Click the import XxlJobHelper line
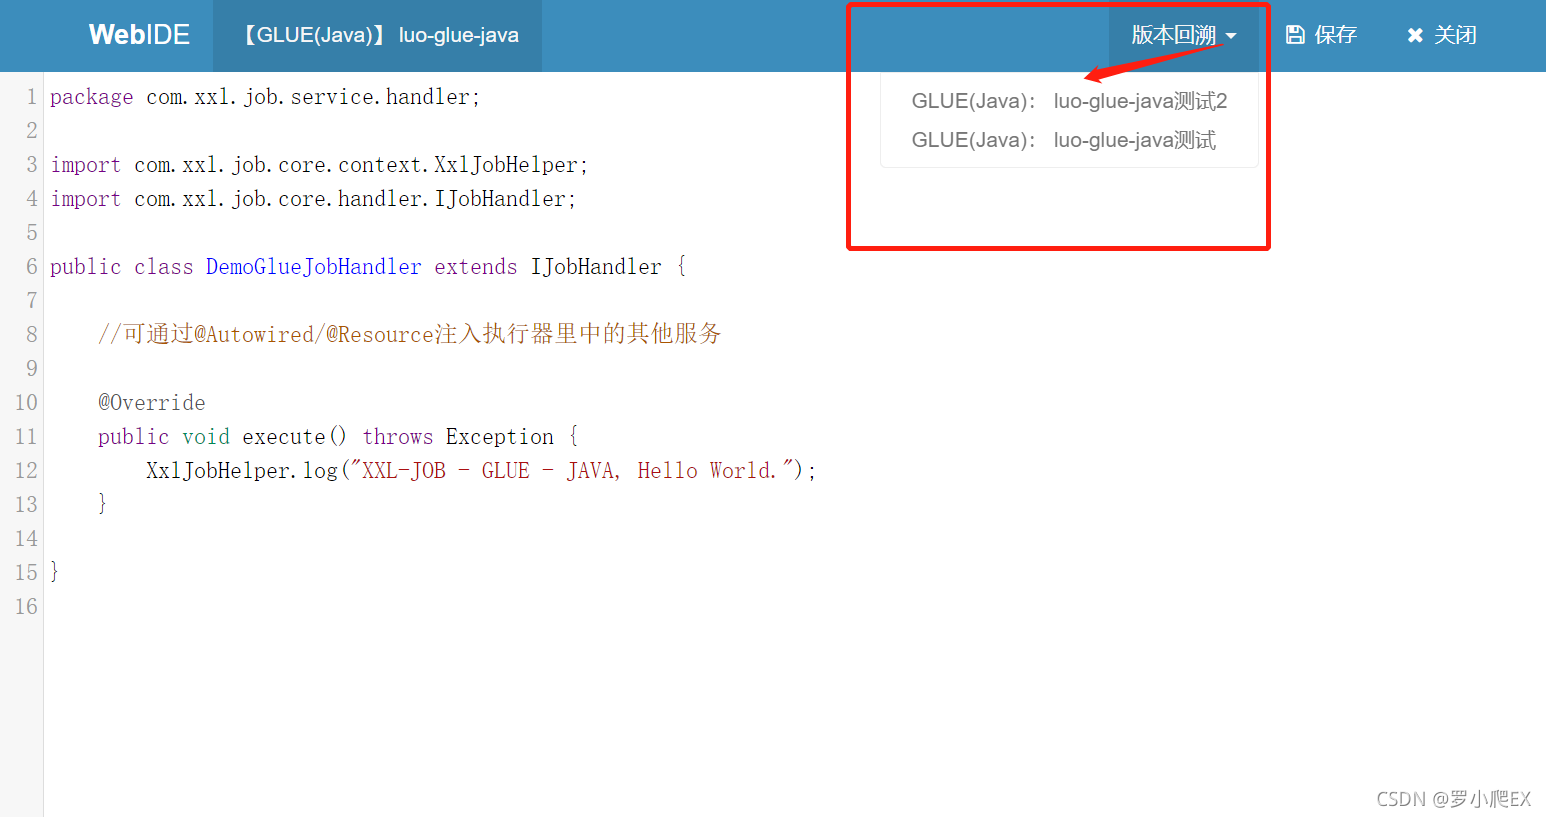This screenshot has height=817, width=1546. tap(319, 165)
